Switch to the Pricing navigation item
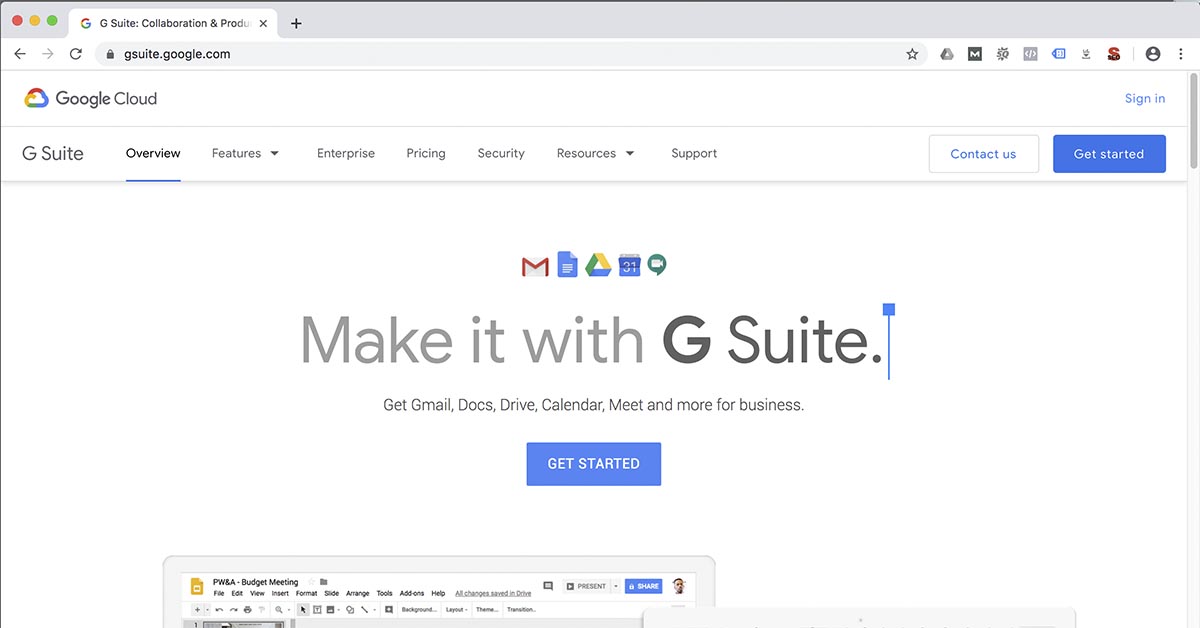 (x=425, y=153)
